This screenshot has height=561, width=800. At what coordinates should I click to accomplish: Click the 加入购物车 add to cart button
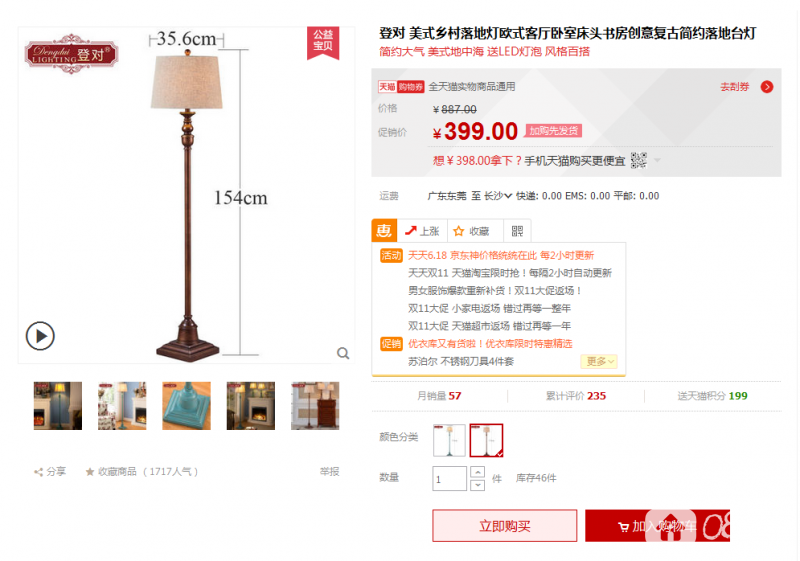click(657, 526)
